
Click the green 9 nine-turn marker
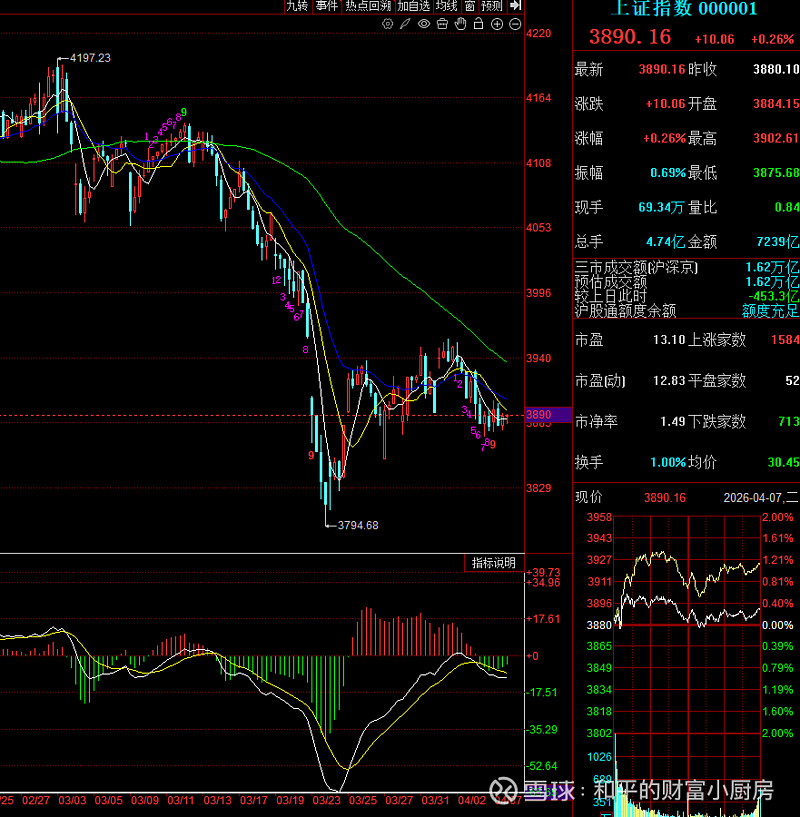tap(183, 113)
